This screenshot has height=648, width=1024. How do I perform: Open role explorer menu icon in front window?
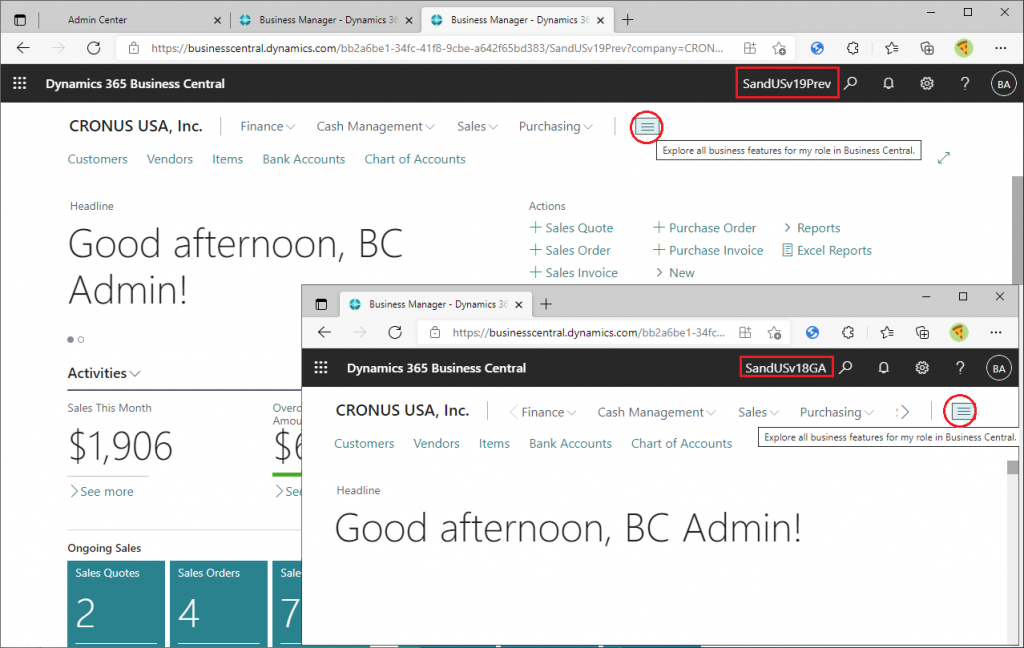click(x=962, y=411)
